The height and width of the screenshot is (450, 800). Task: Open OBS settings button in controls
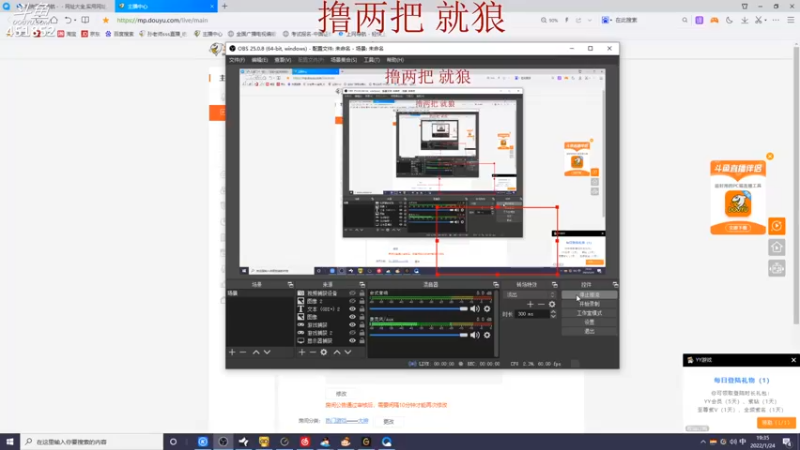pyautogui.click(x=589, y=322)
